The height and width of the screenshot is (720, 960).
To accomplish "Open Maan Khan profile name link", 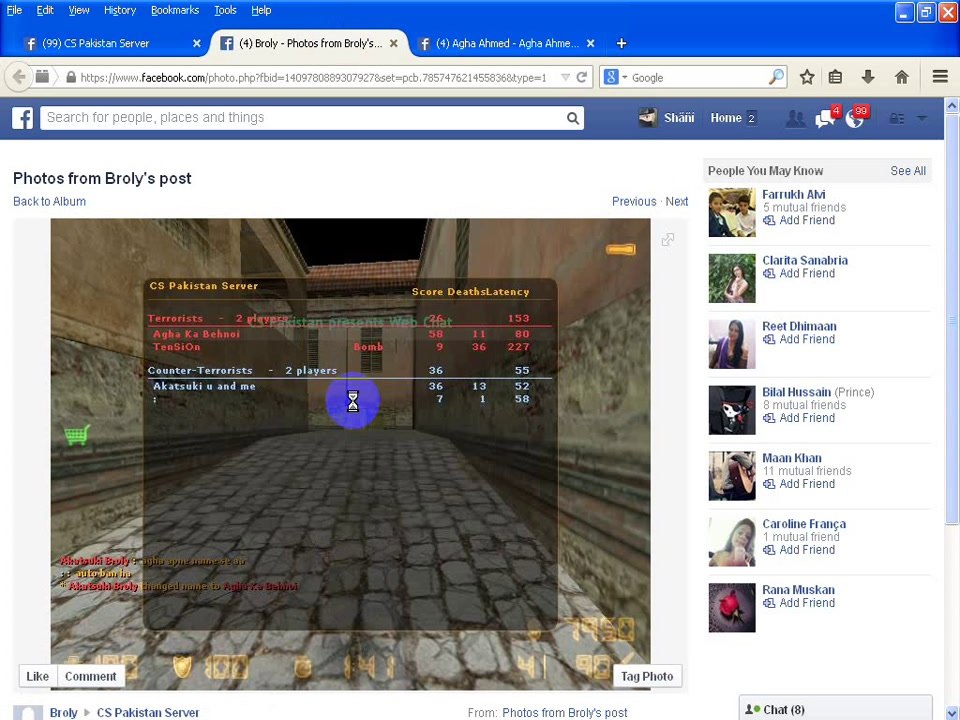I will [x=792, y=458].
